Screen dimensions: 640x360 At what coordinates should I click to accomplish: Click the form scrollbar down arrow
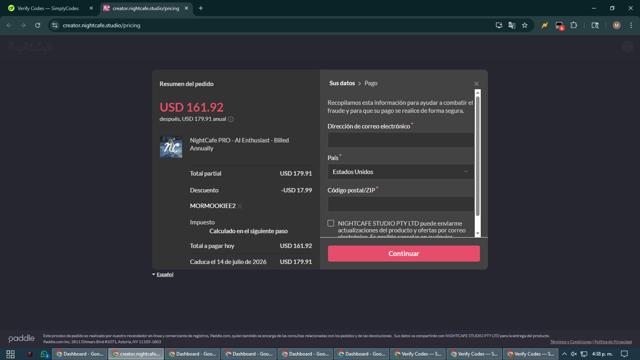[x=478, y=233]
